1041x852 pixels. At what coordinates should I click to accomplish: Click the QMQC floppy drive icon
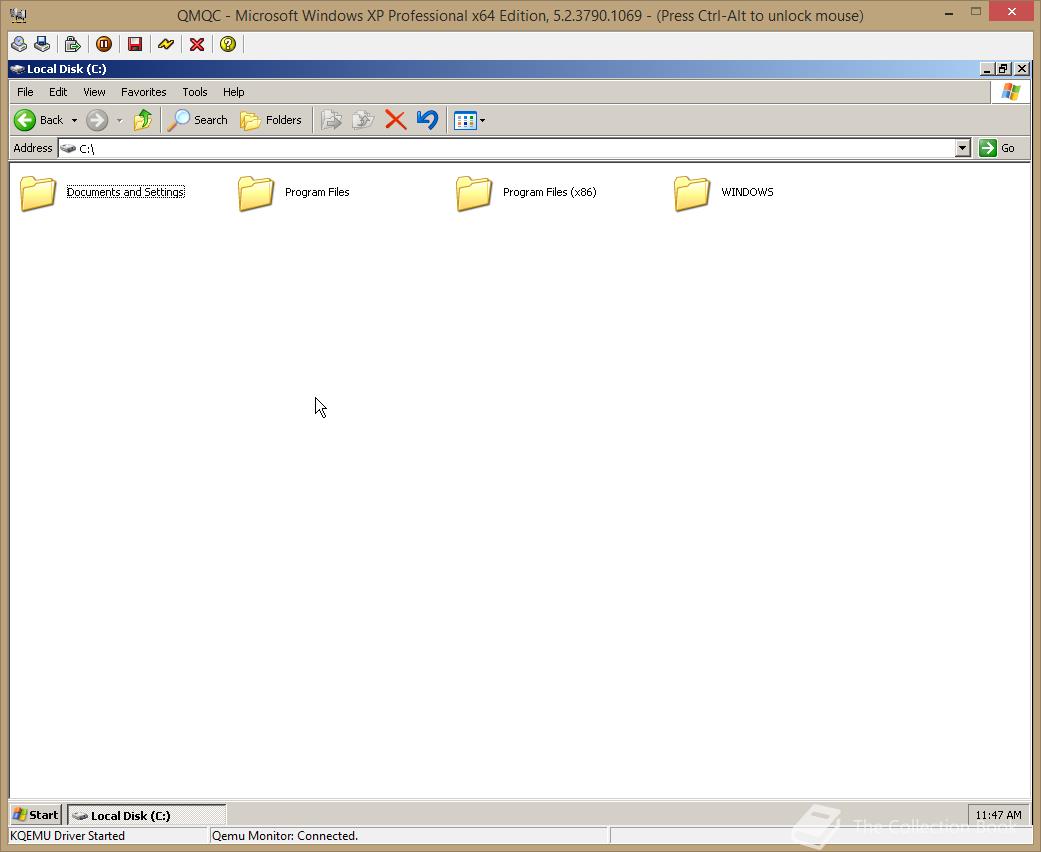pyautogui.click(x=42, y=44)
